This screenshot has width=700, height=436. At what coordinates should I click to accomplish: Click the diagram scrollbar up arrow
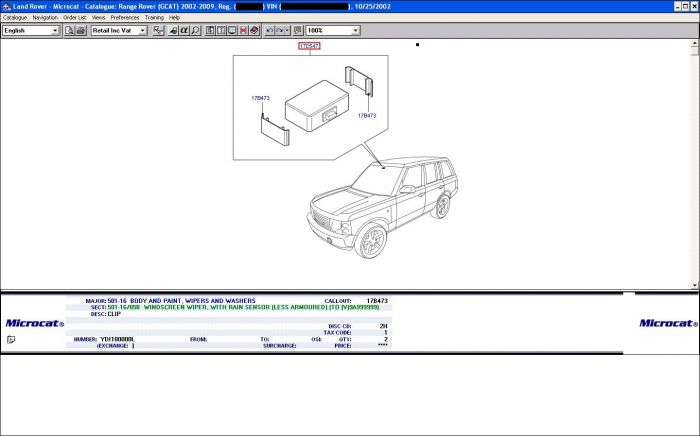click(695, 43)
